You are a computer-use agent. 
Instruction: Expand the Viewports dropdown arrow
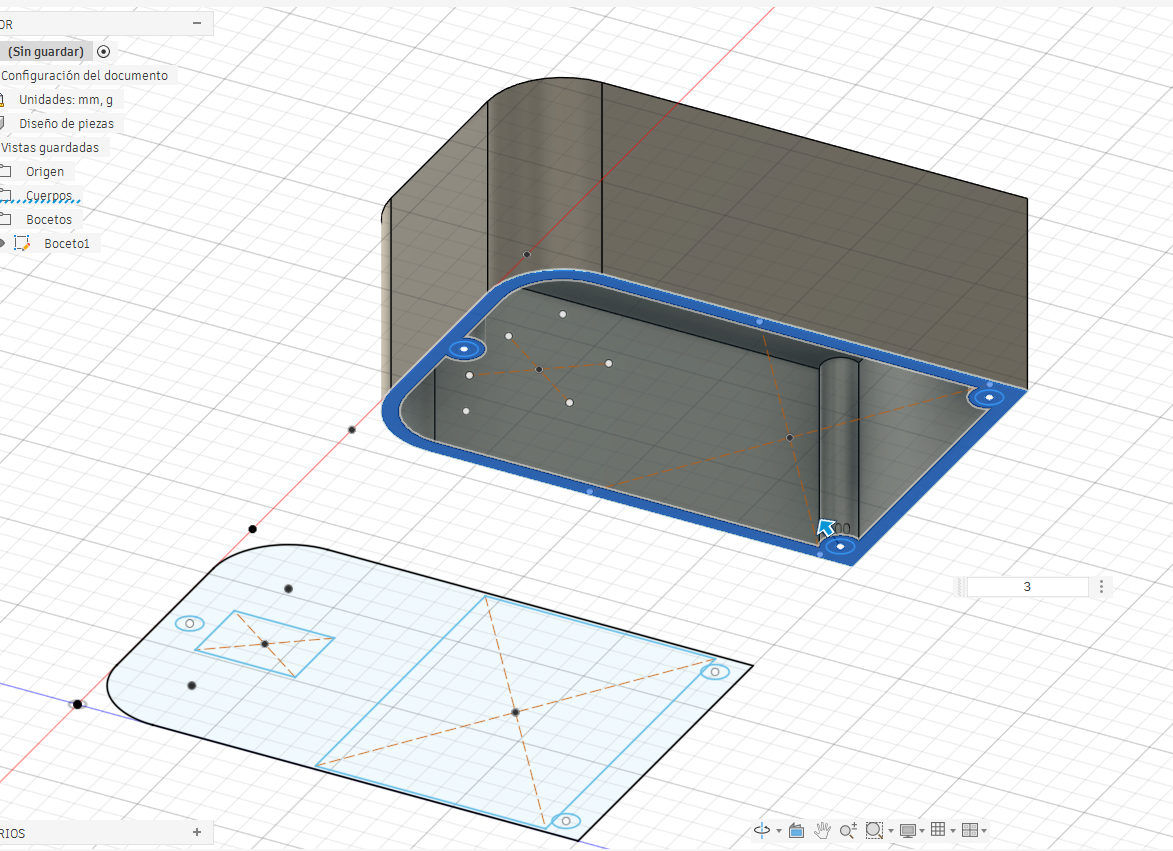tap(984, 831)
